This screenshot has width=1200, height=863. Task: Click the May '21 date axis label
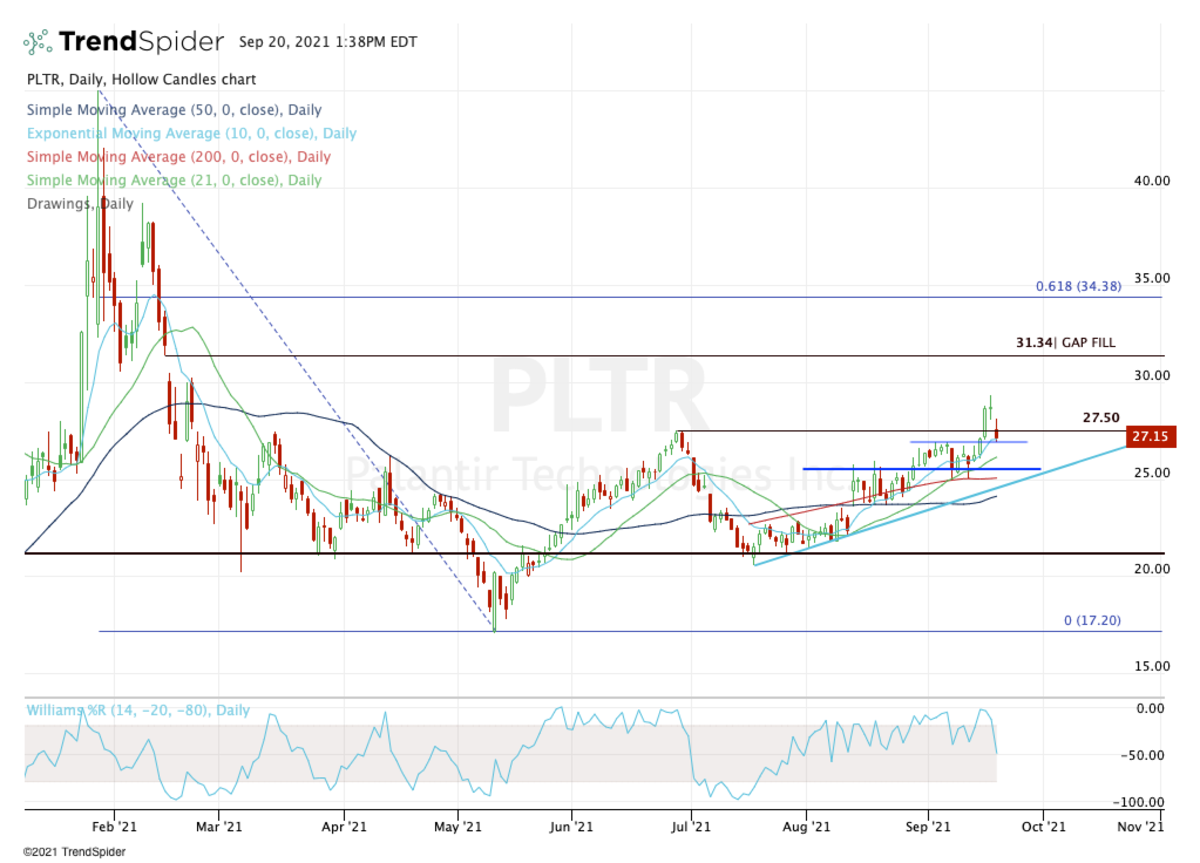[458, 827]
